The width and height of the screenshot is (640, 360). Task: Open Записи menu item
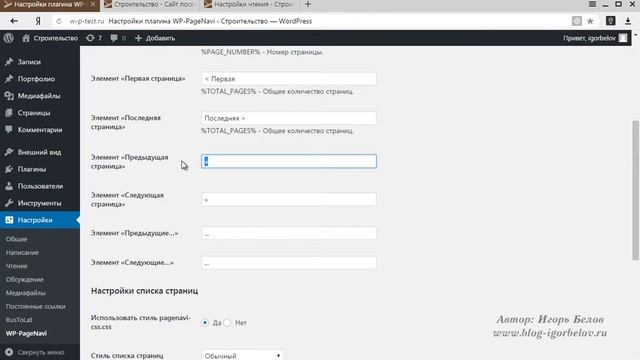29,62
